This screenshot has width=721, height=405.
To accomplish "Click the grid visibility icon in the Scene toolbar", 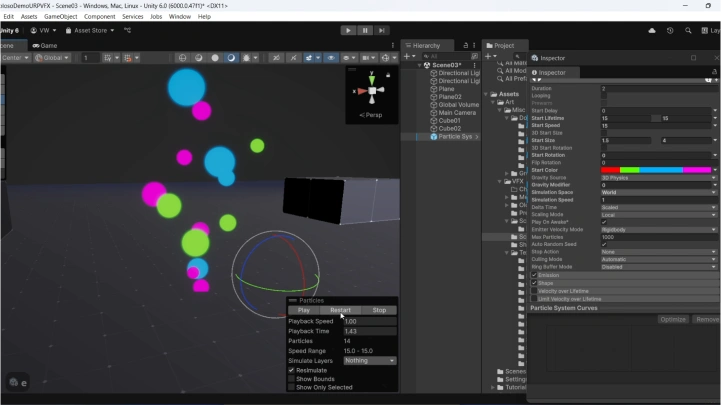I will [x=108, y=57].
